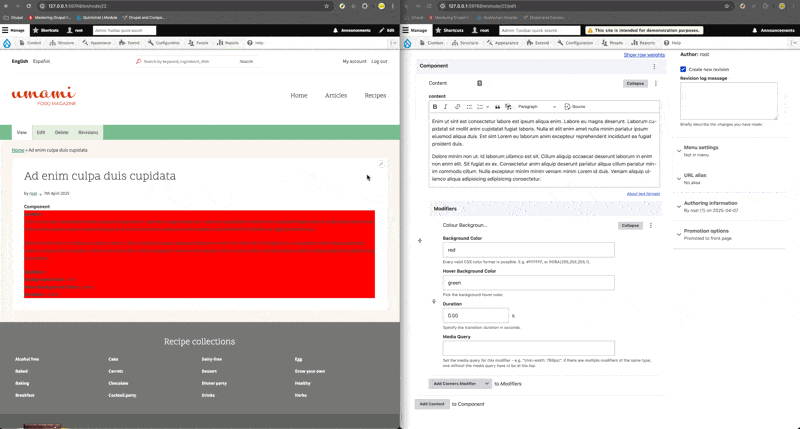Insert a block quote in the editor
The width and height of the screenshot is (800, 429).
(498, 106)
